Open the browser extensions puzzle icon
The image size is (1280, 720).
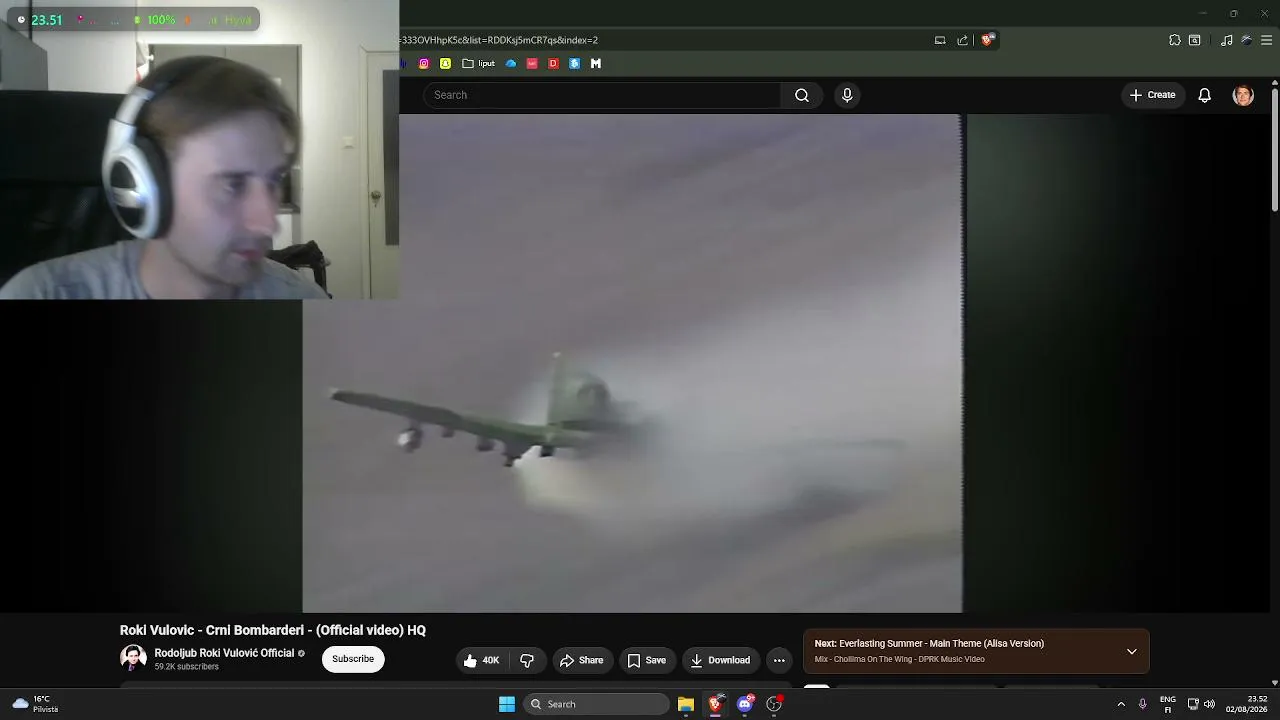(x=1175, y=40)
